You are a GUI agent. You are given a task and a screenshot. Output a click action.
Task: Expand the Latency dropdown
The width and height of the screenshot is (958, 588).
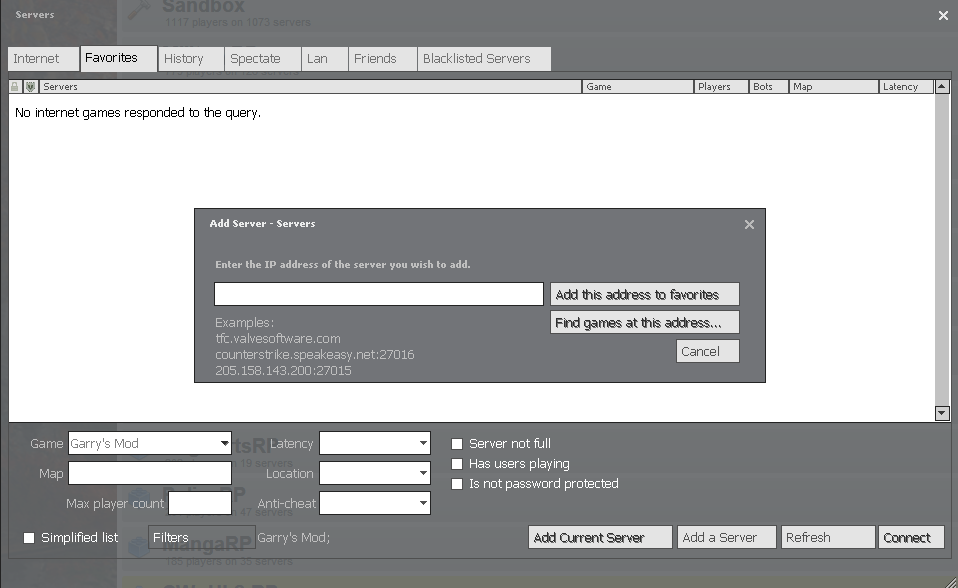375,443
